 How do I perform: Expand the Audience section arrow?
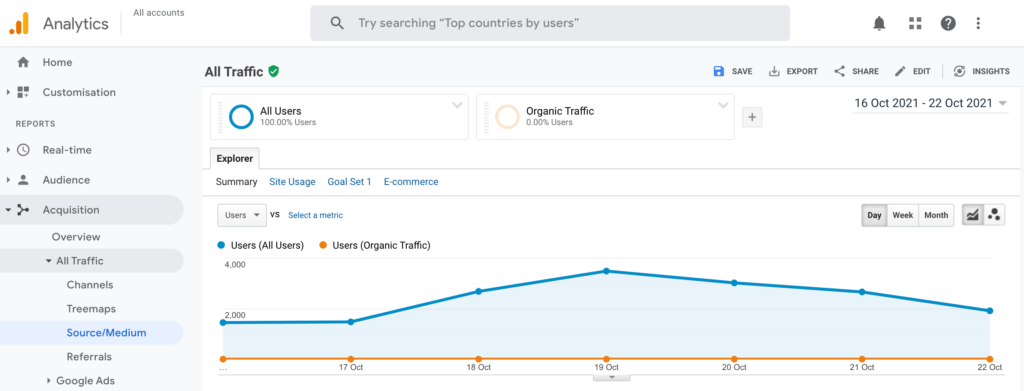pyautogui.click(x=8, y=180)
